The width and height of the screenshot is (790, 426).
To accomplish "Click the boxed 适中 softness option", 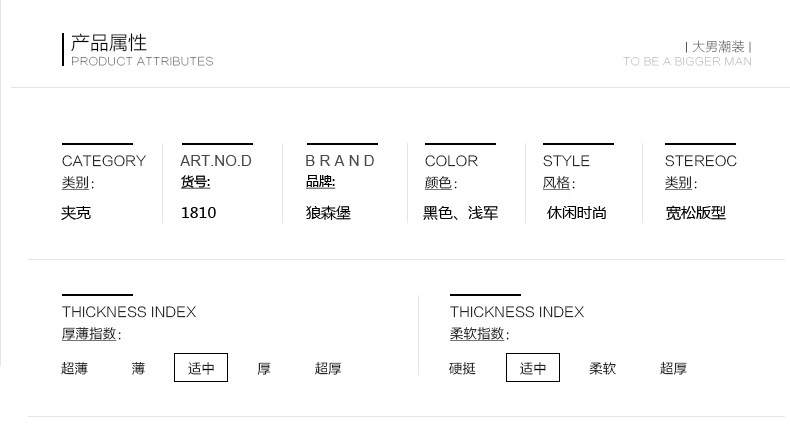I will [533, 368].
